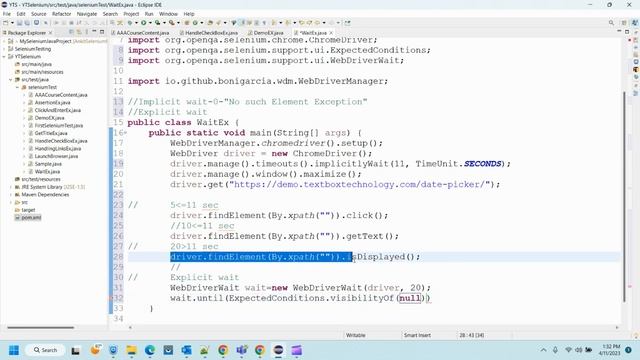Click the Open Perspective icon at toolbar right
This screenshot has height=360, width=640.
pyautogui.click(x=624, y=23)
